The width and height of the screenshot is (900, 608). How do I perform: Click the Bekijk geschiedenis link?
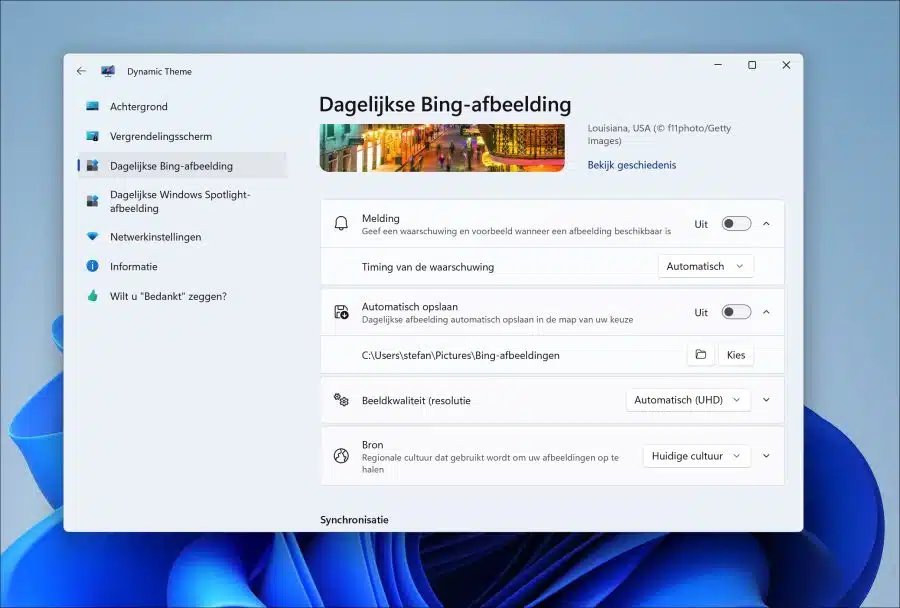631,165
